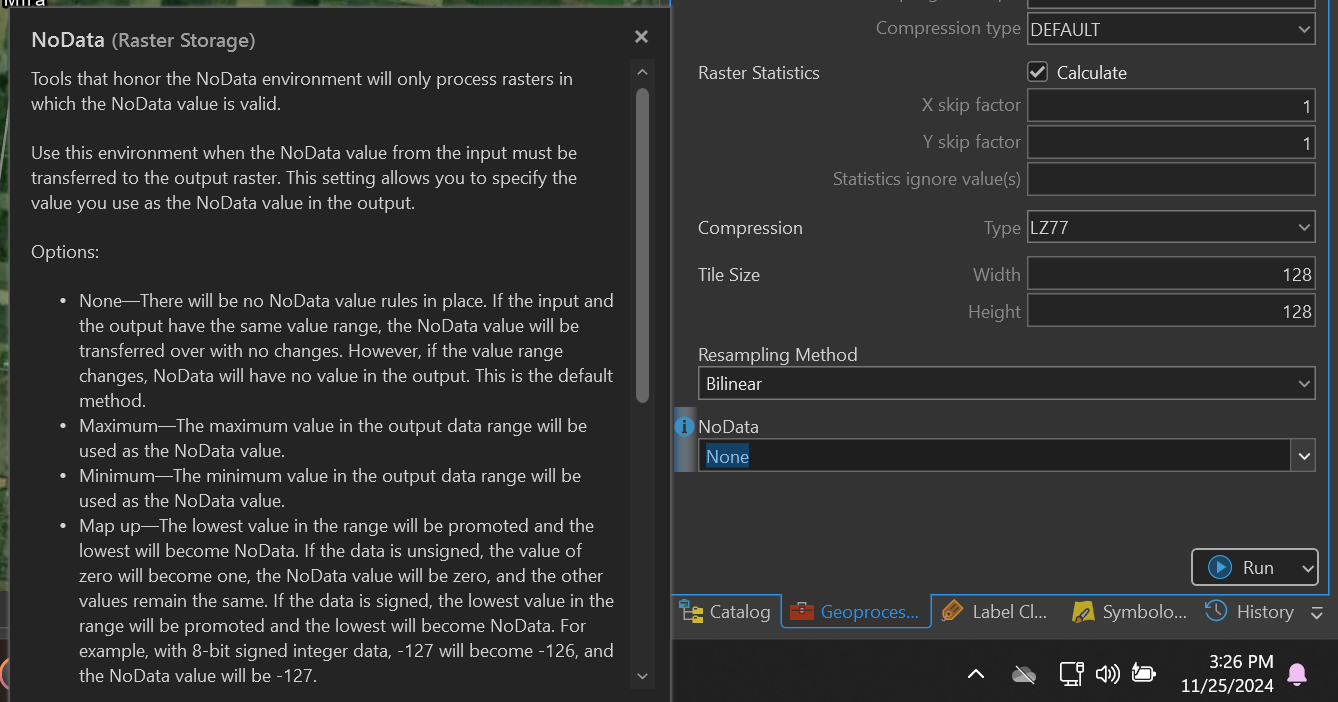Image resolution: width=1338 pixels, height=702 pixels.
Task: Click the Symbology paintbrush icon
Action: pos(1082,611)
